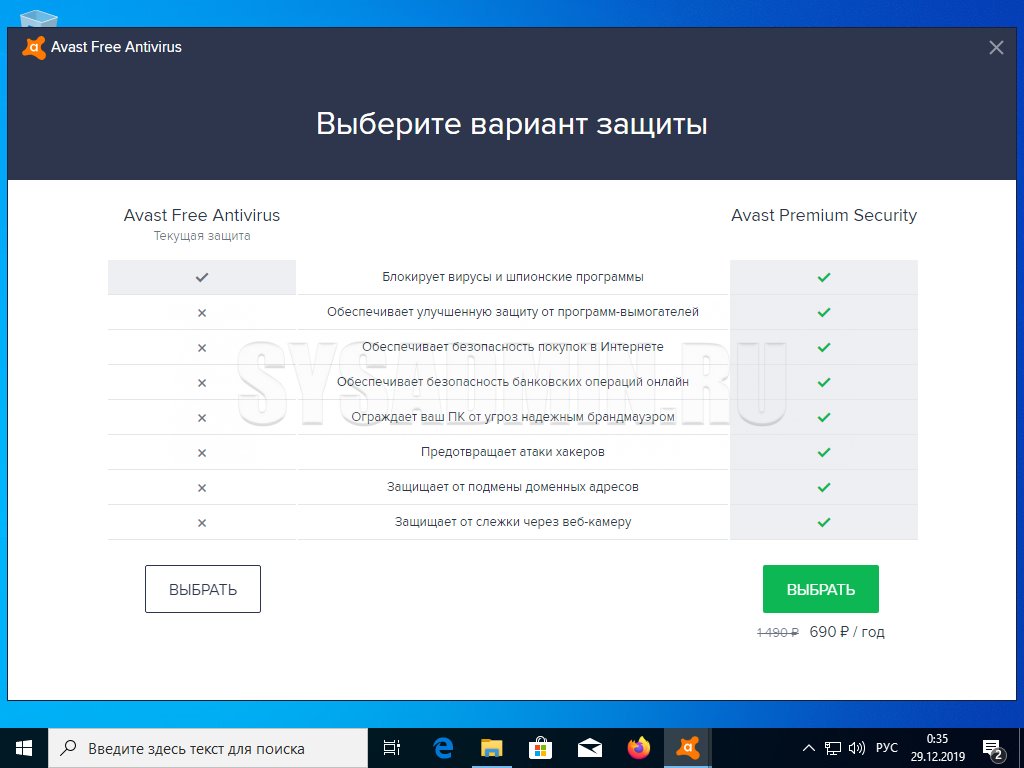Select the Avast icon in the taskbar
Image resolution: width=1024 pixels, height=768 pixels.
coord(688,748)
